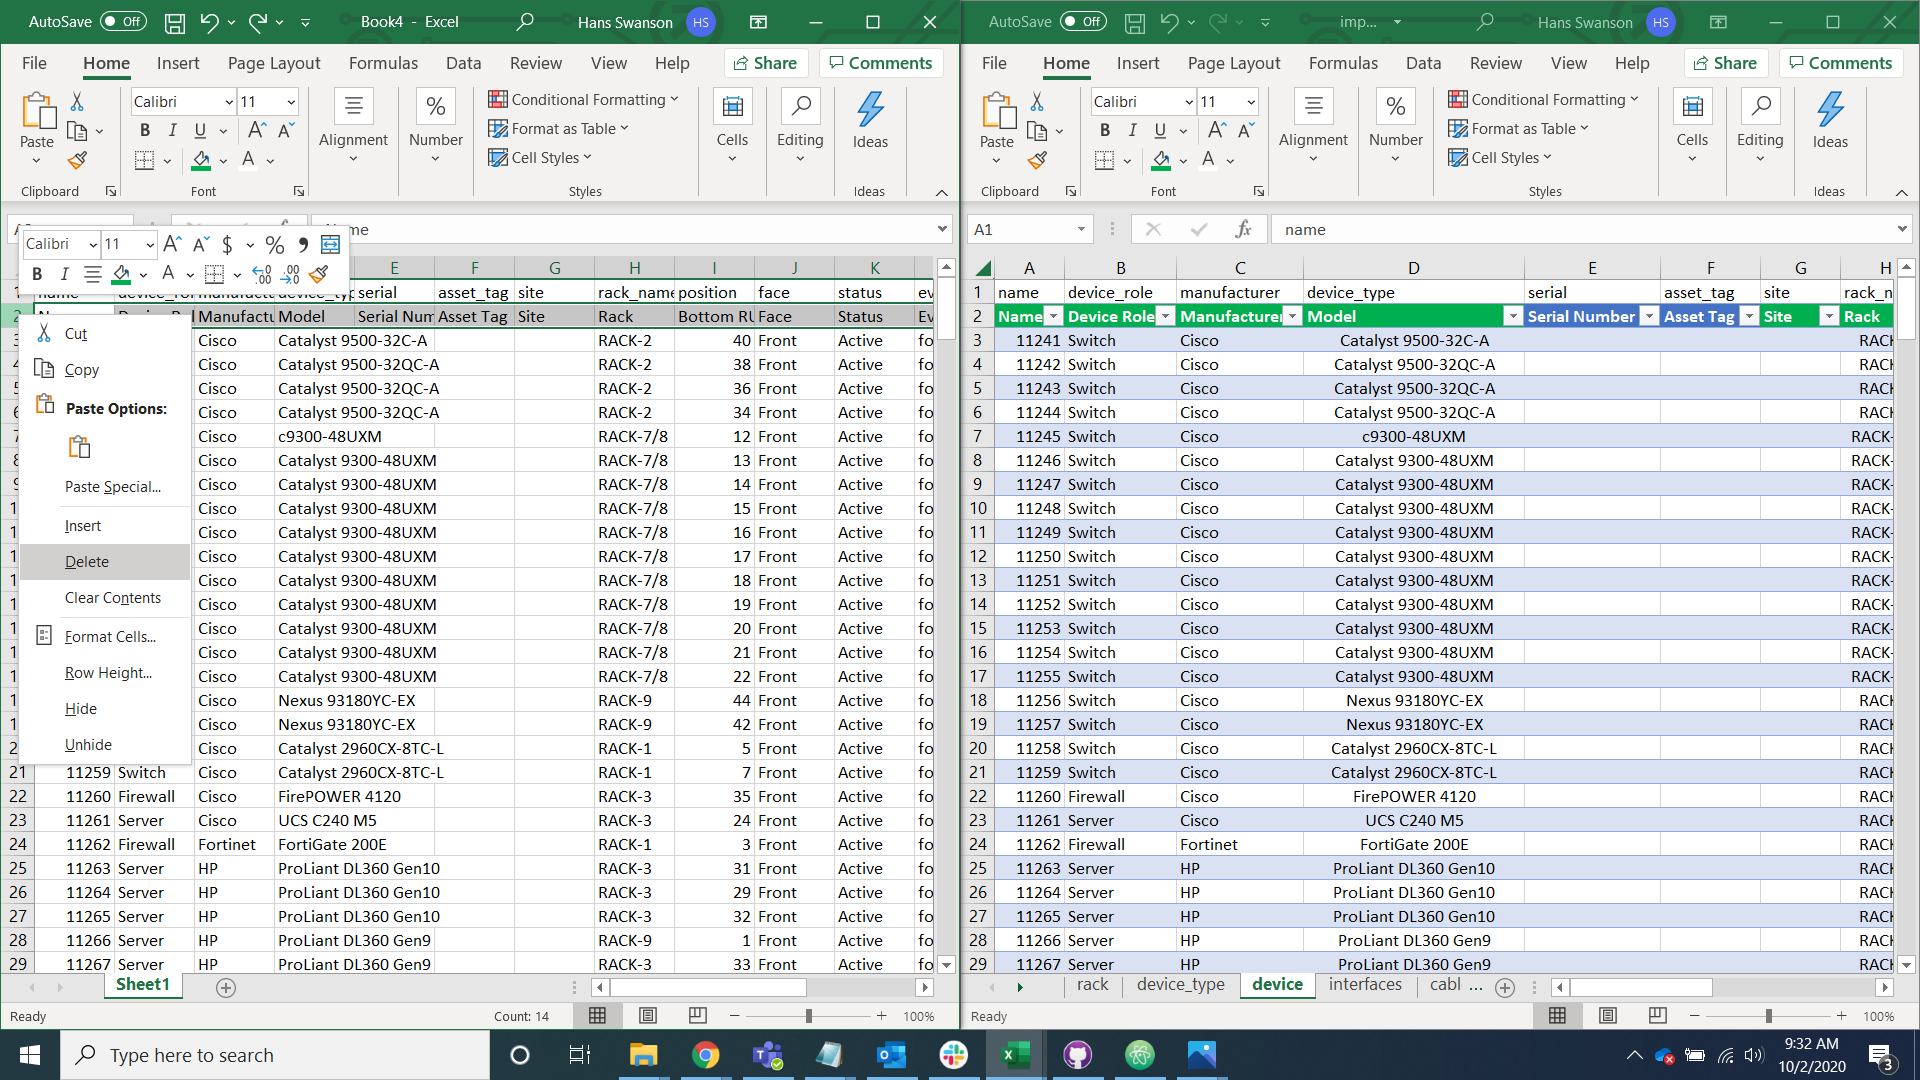Switch to the interfaces sheet tab

pyautogui.click(x=1365, y=985)
